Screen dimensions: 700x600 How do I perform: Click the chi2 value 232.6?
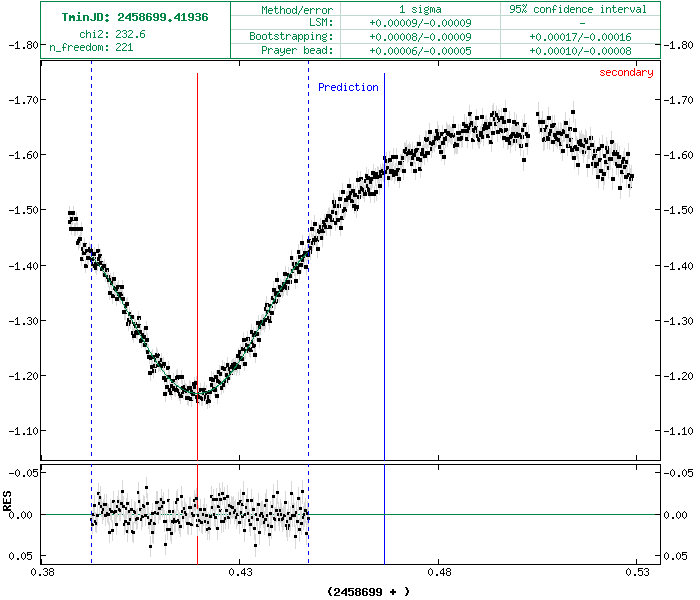pyautogui.click(x=130, y=34)
